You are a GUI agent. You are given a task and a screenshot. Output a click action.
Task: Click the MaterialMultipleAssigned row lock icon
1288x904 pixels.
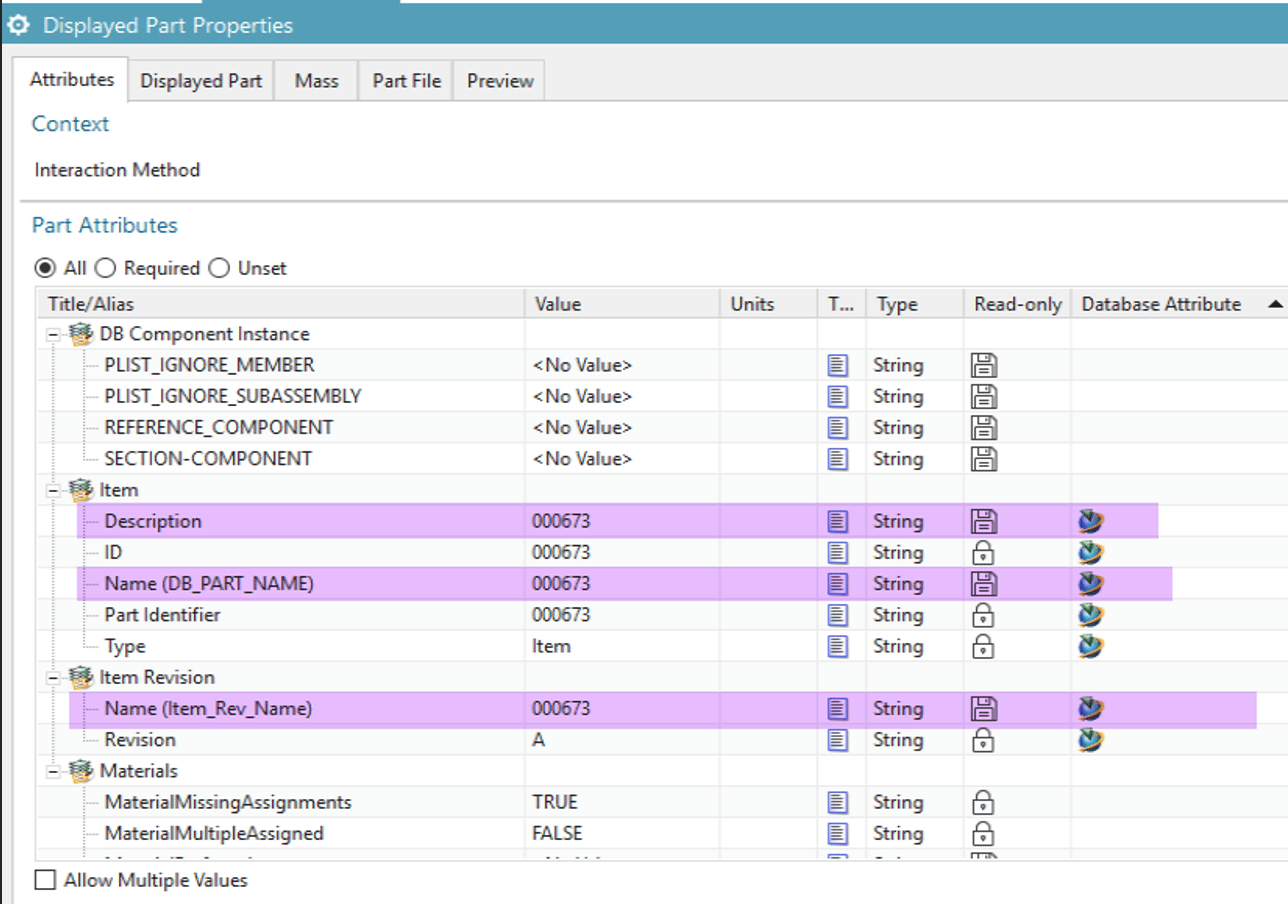[984, 833]
